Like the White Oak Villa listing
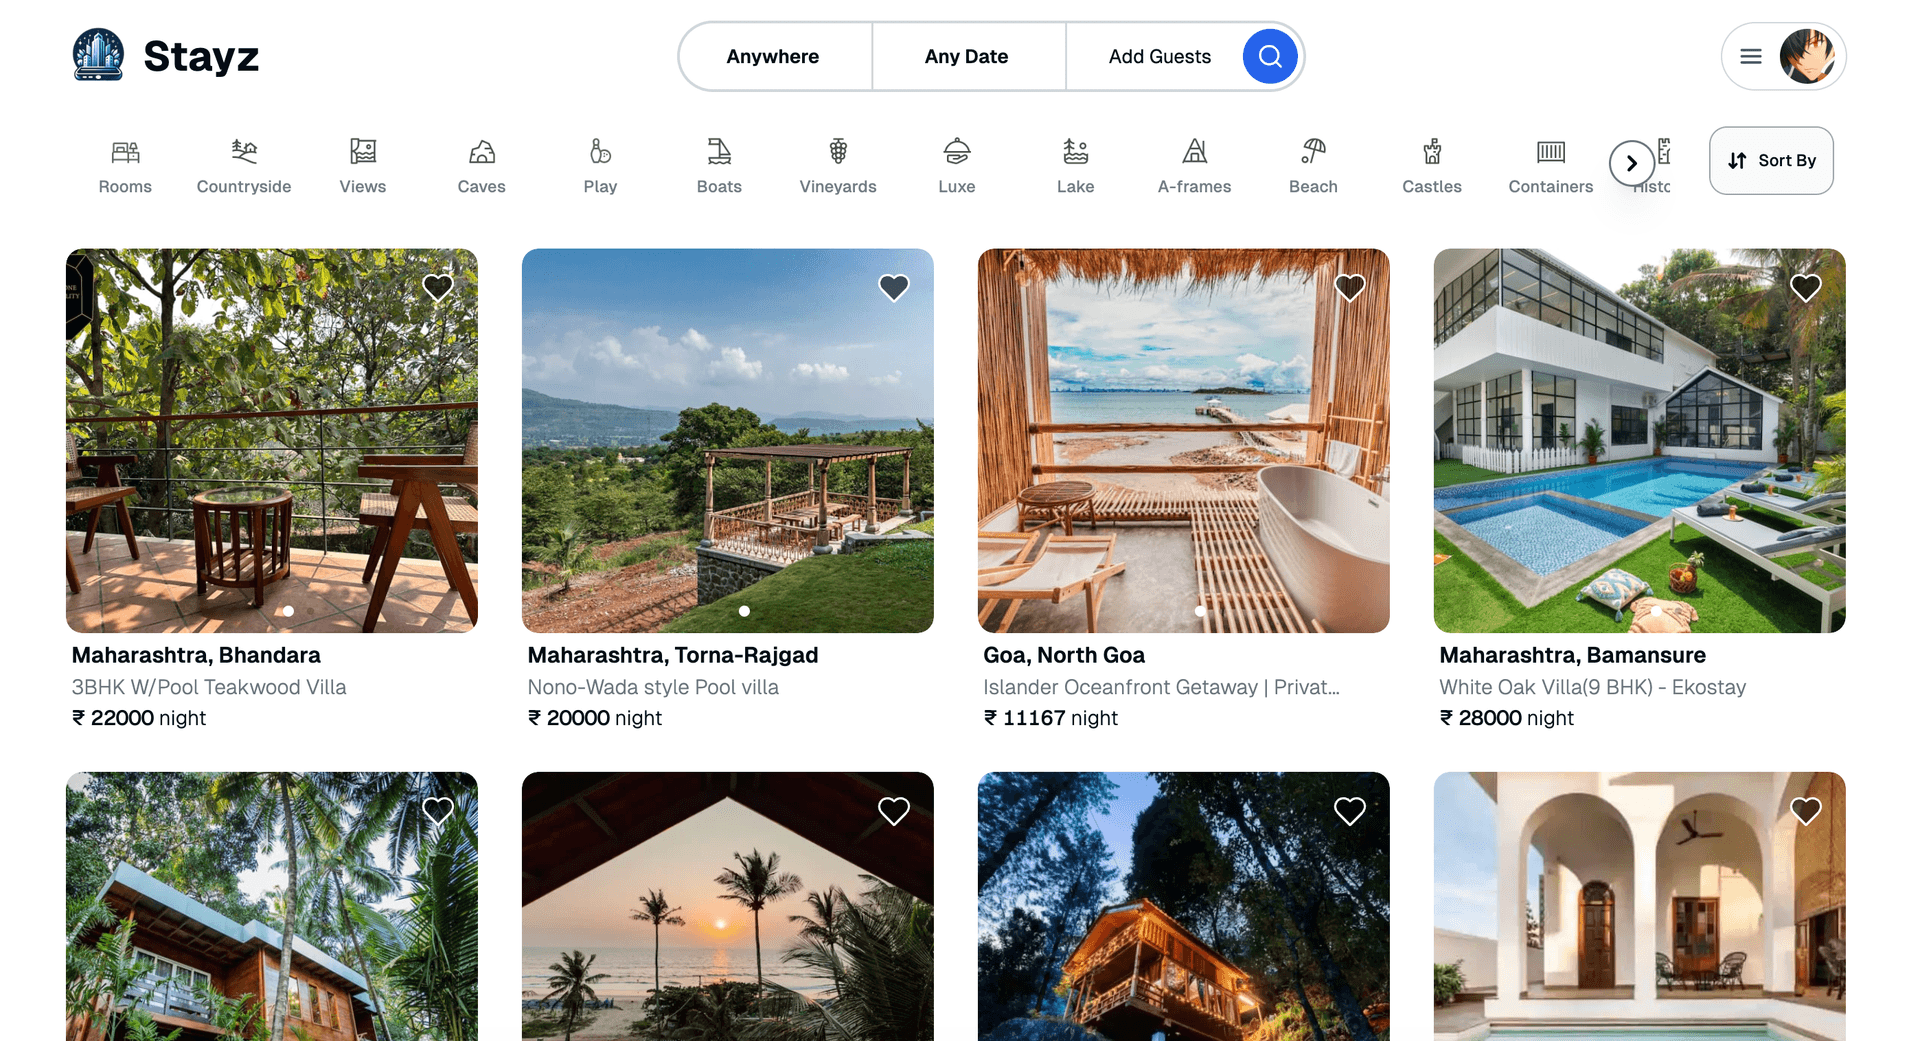Viewport: 1920px width, 1041px height. (x=1805, y=288)
